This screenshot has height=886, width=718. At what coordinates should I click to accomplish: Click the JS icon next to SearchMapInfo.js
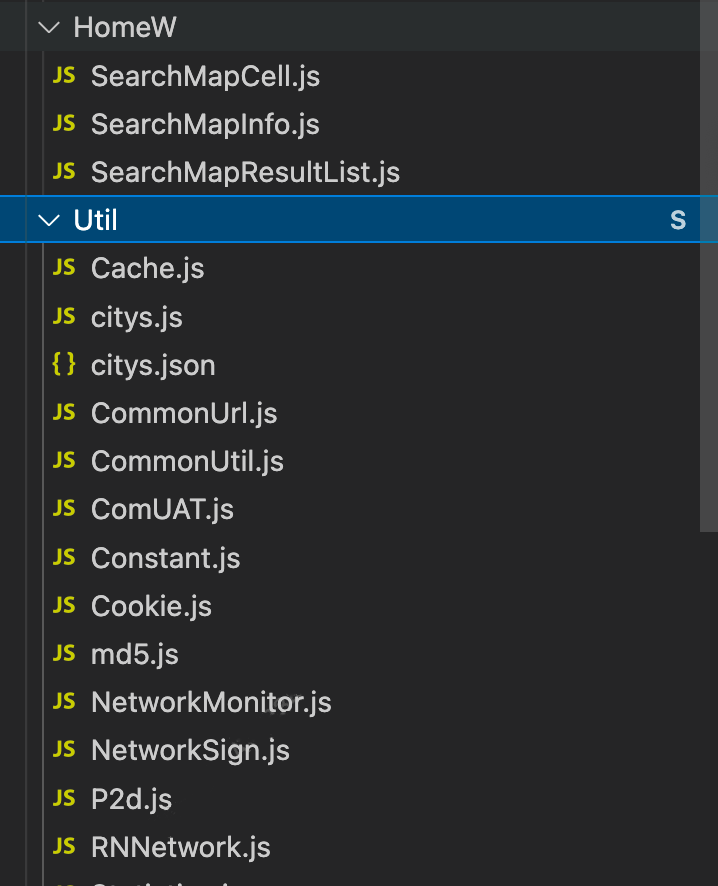click(x=64, y=123)
